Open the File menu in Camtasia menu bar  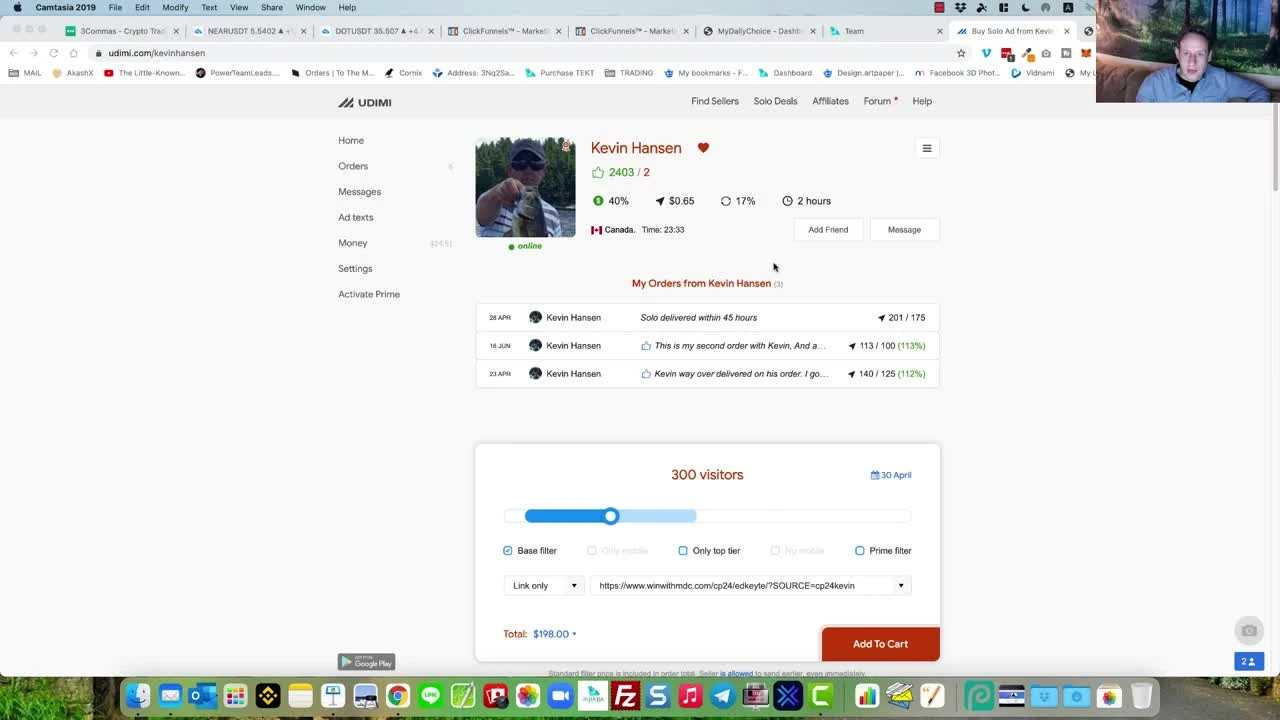click(x=115, y=7)
